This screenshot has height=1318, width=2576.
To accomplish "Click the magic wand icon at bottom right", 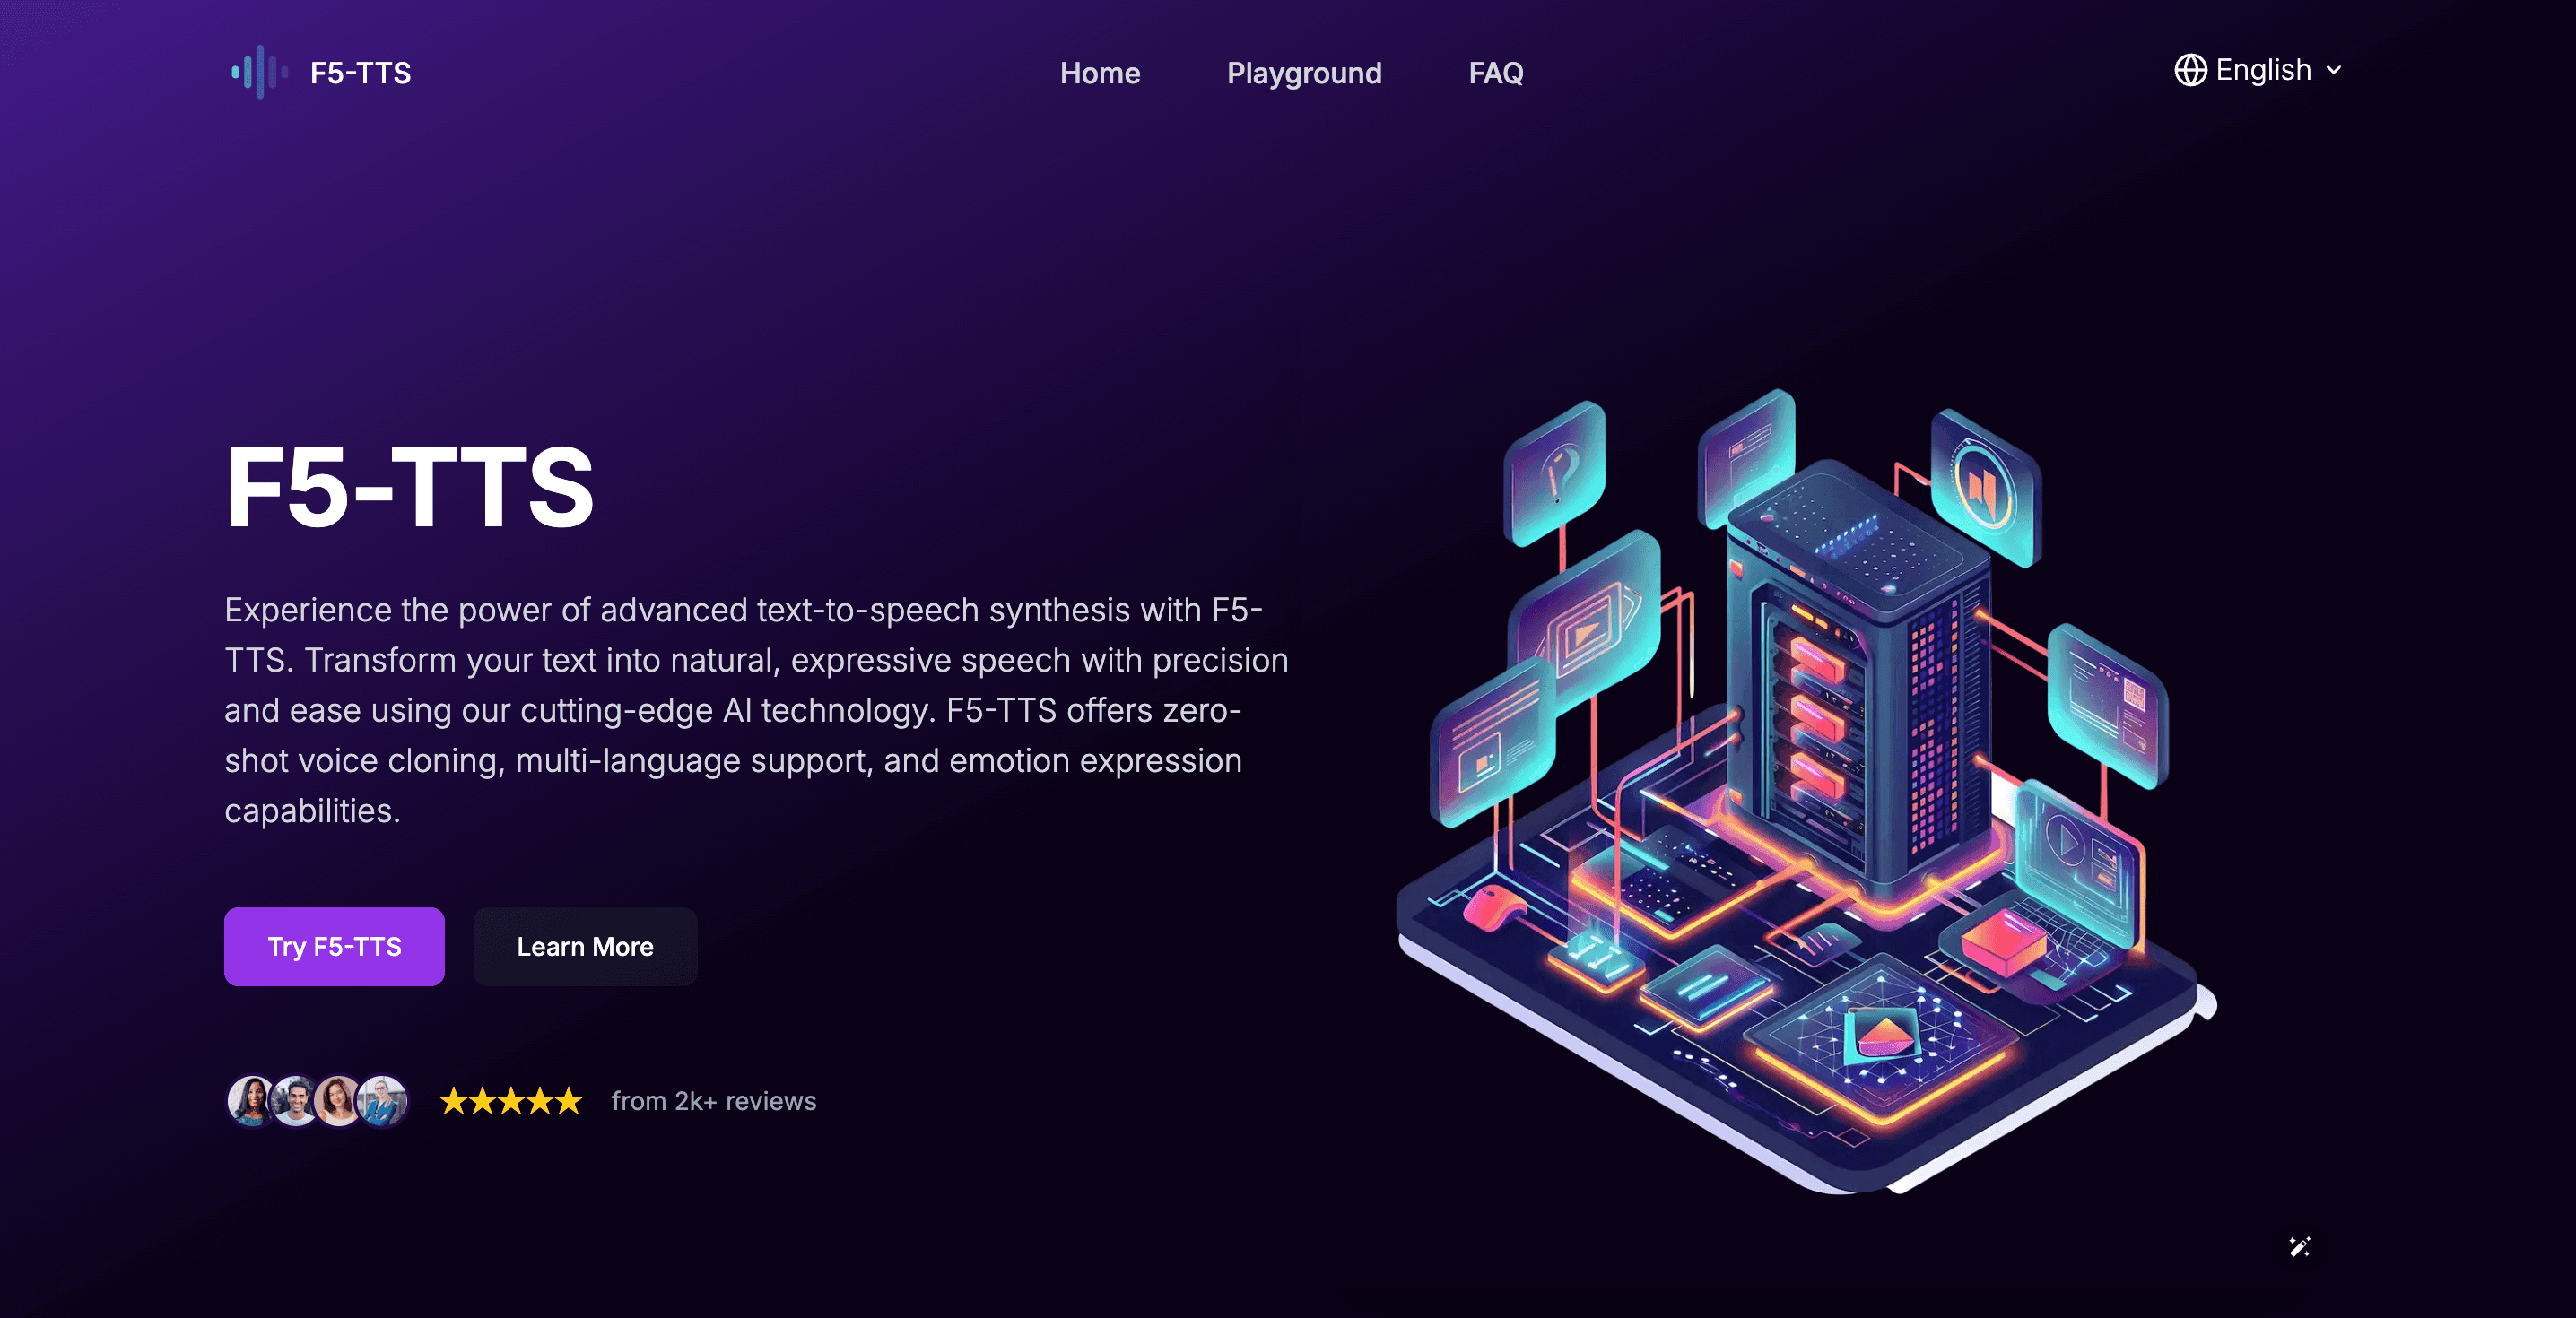I will click(x=2299, y=1246).
